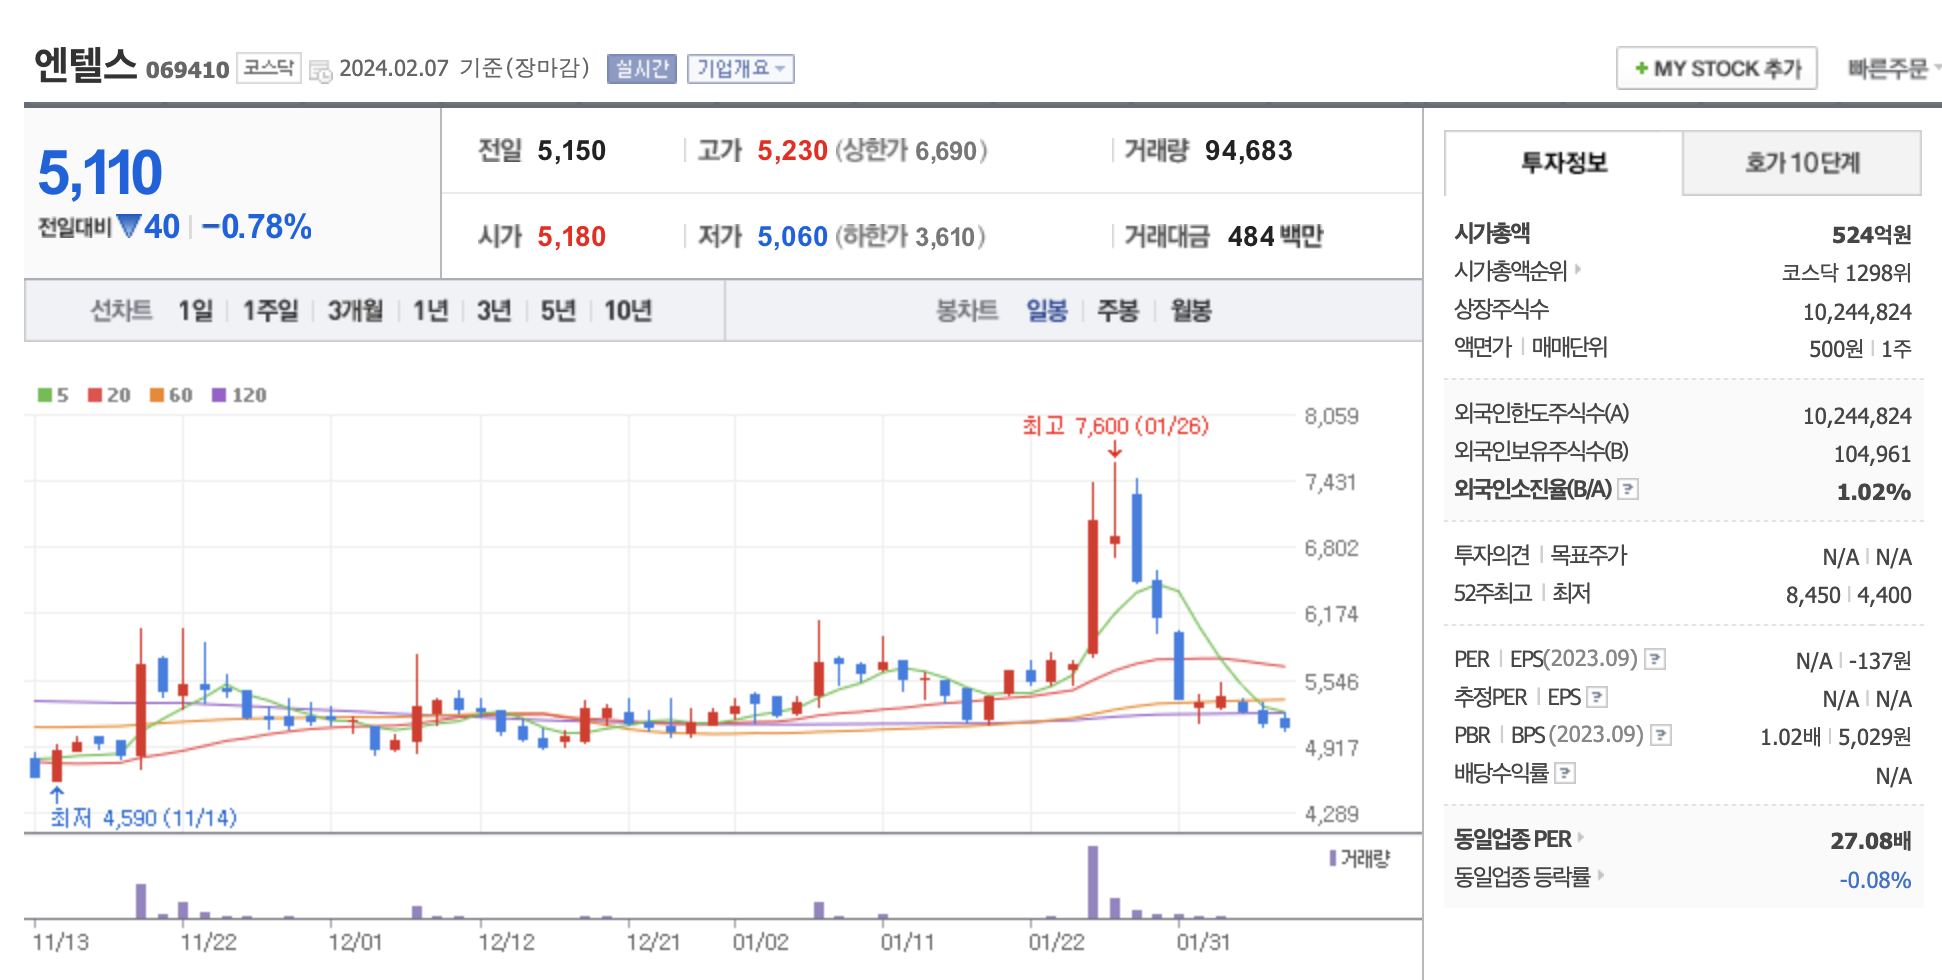Click the 고가 value 5,230
This screenshot has height=980, width=1942.
click(792, 151)
